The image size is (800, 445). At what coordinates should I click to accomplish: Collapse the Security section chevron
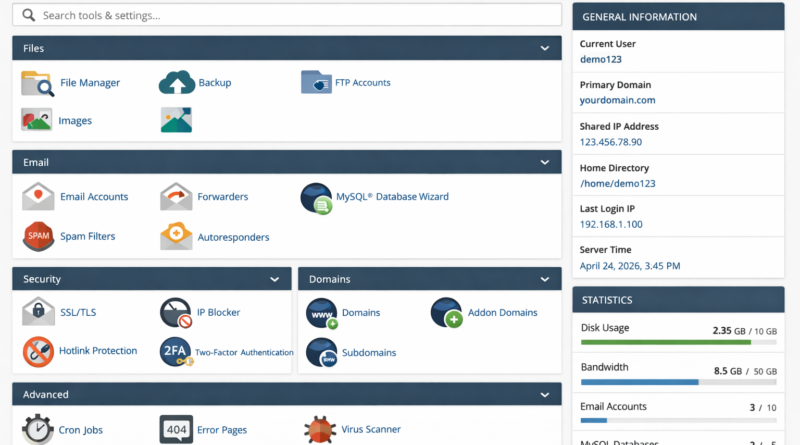274,279
